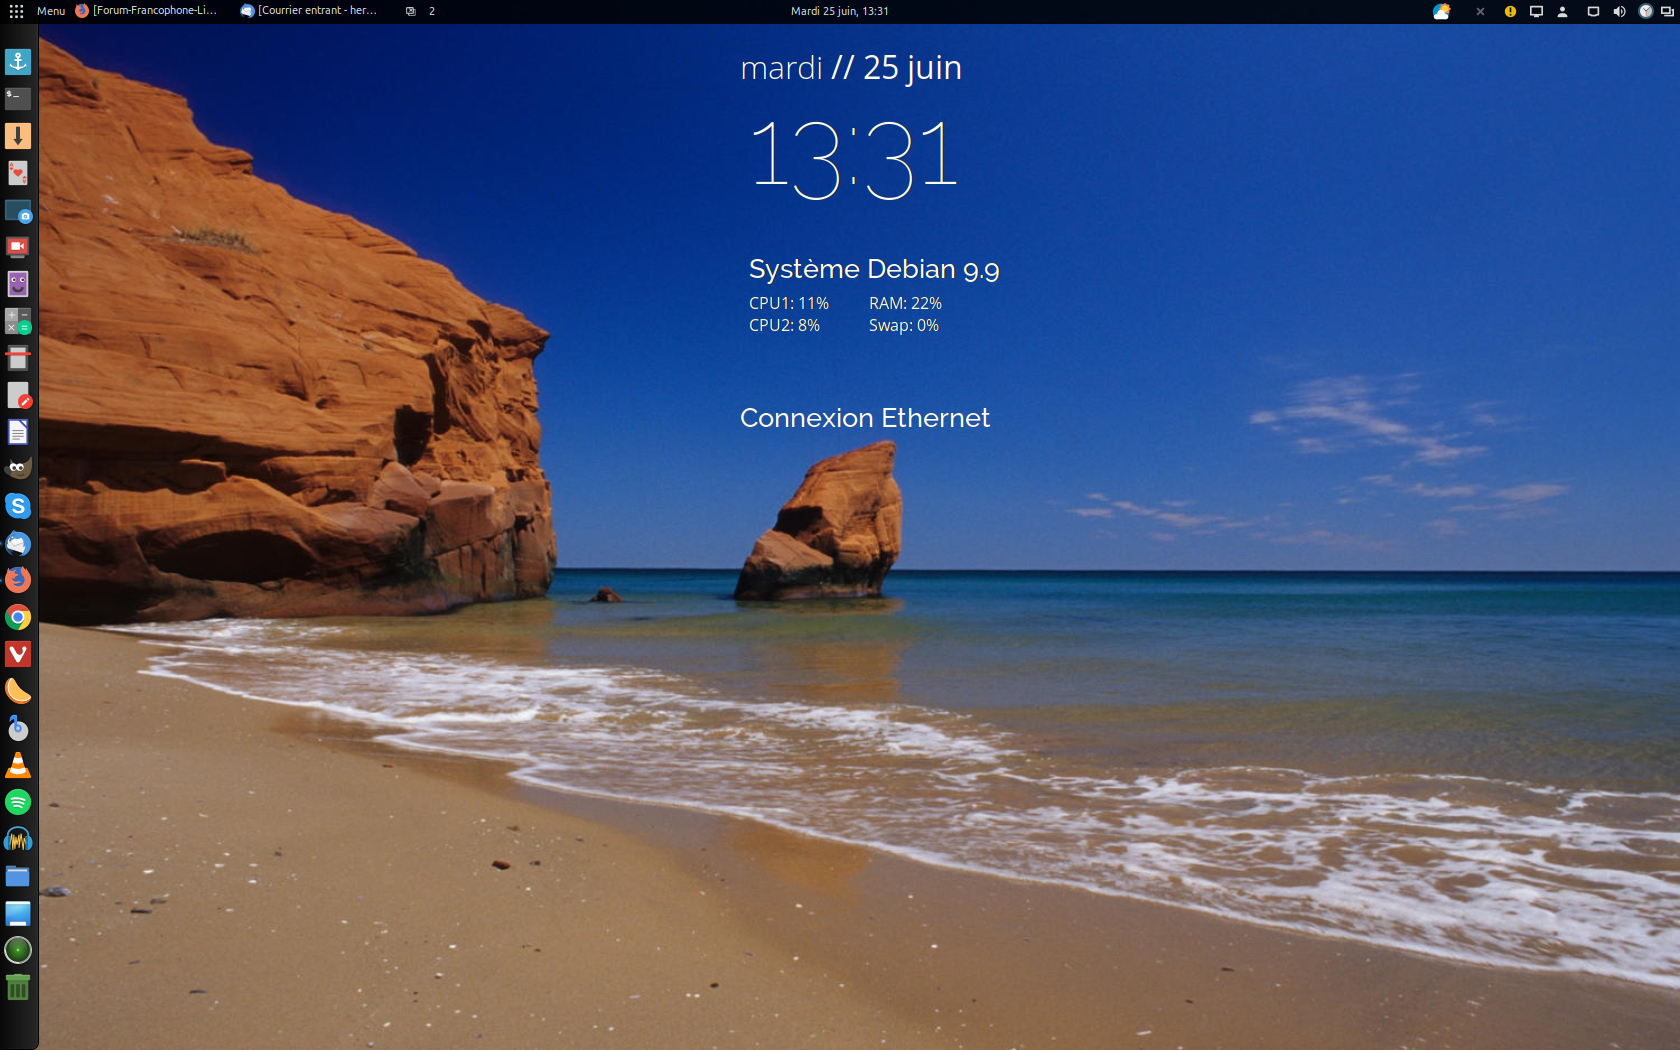Click the "Connexion Ethernet" label

865,418
